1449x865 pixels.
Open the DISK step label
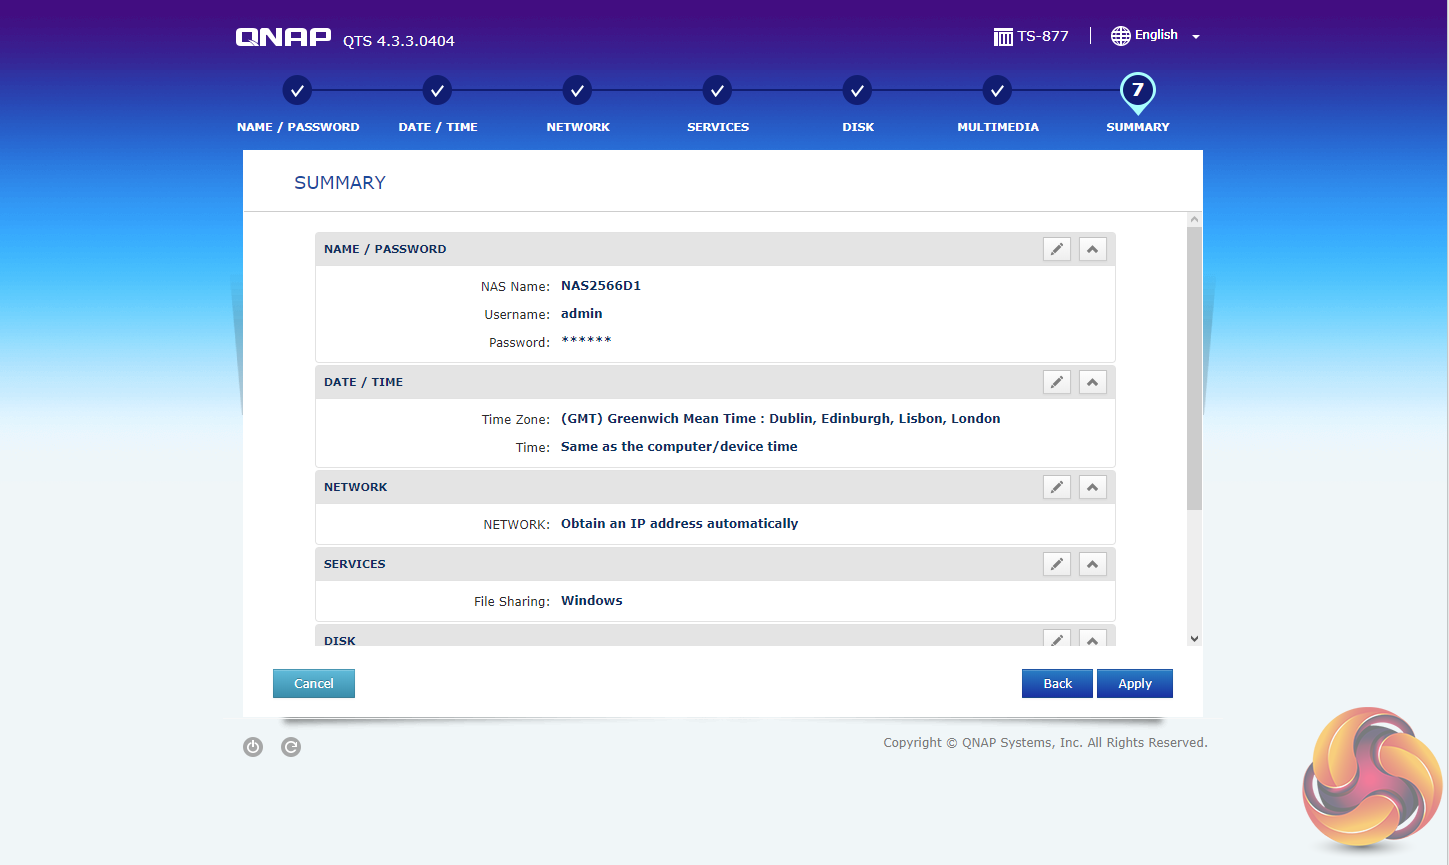[x=858, y=127]
